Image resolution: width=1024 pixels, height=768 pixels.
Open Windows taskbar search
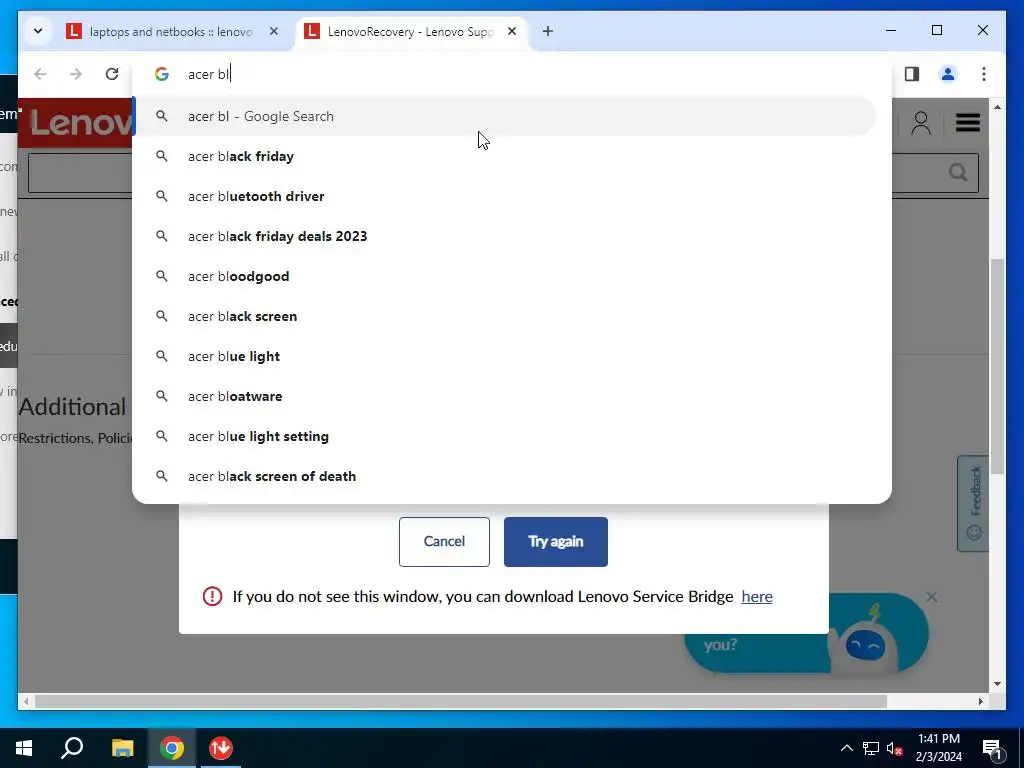click(x=72, y=748)
